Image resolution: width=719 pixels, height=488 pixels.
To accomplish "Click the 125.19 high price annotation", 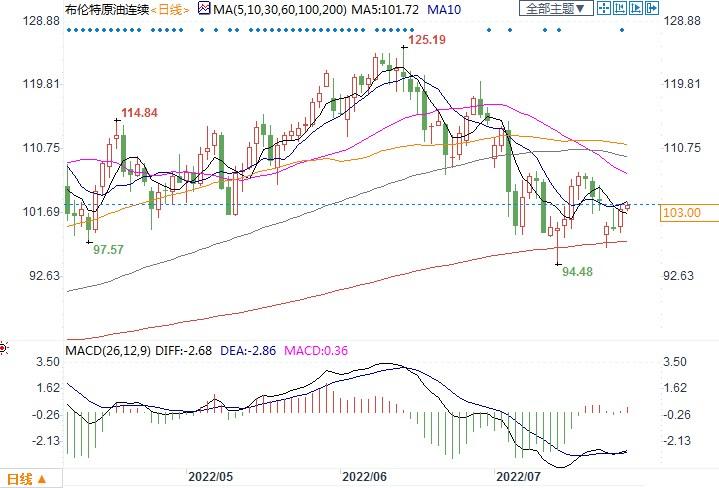I will tap(426, 40).
